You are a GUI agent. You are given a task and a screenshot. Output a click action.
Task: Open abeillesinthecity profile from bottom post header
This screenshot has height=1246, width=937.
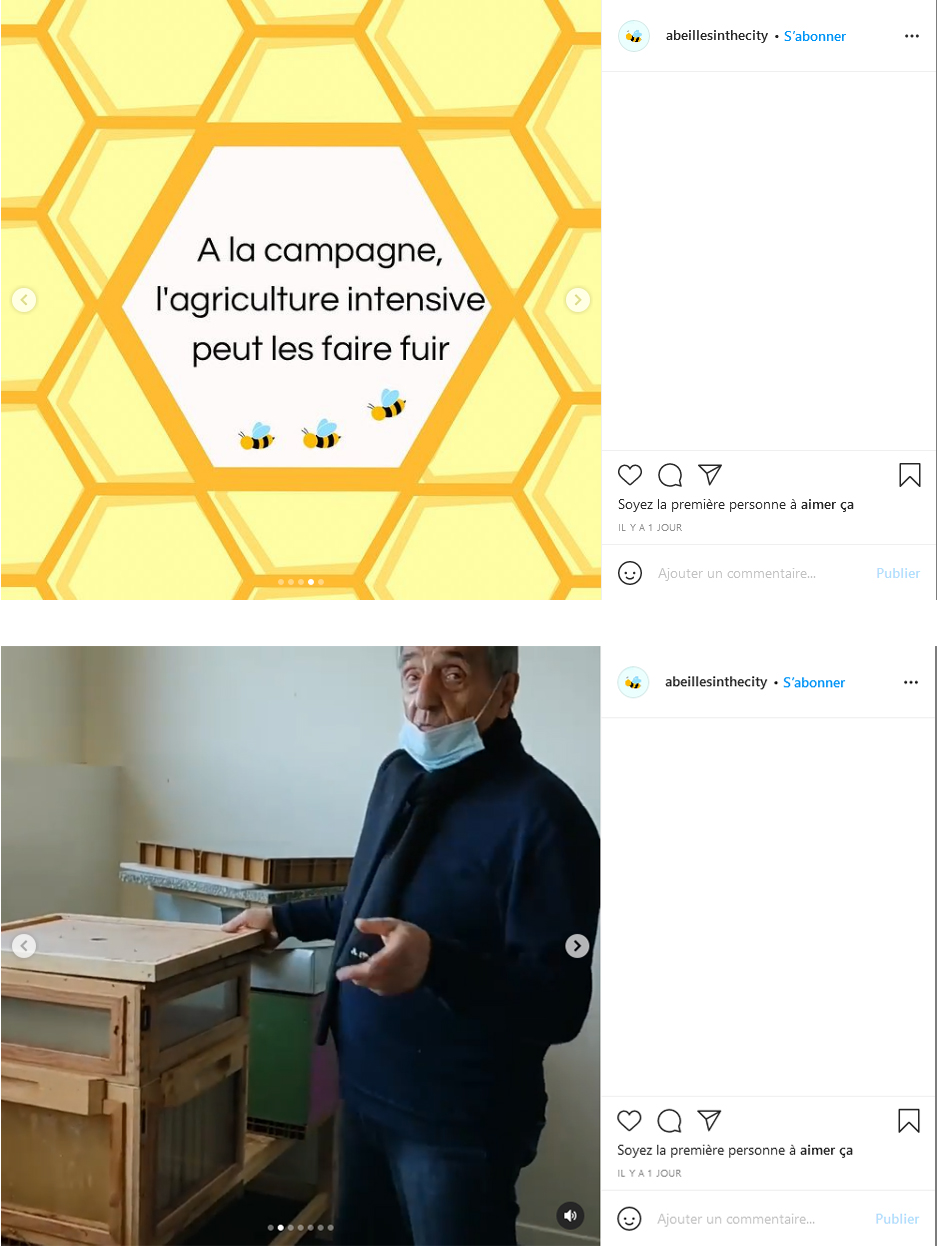716,682
